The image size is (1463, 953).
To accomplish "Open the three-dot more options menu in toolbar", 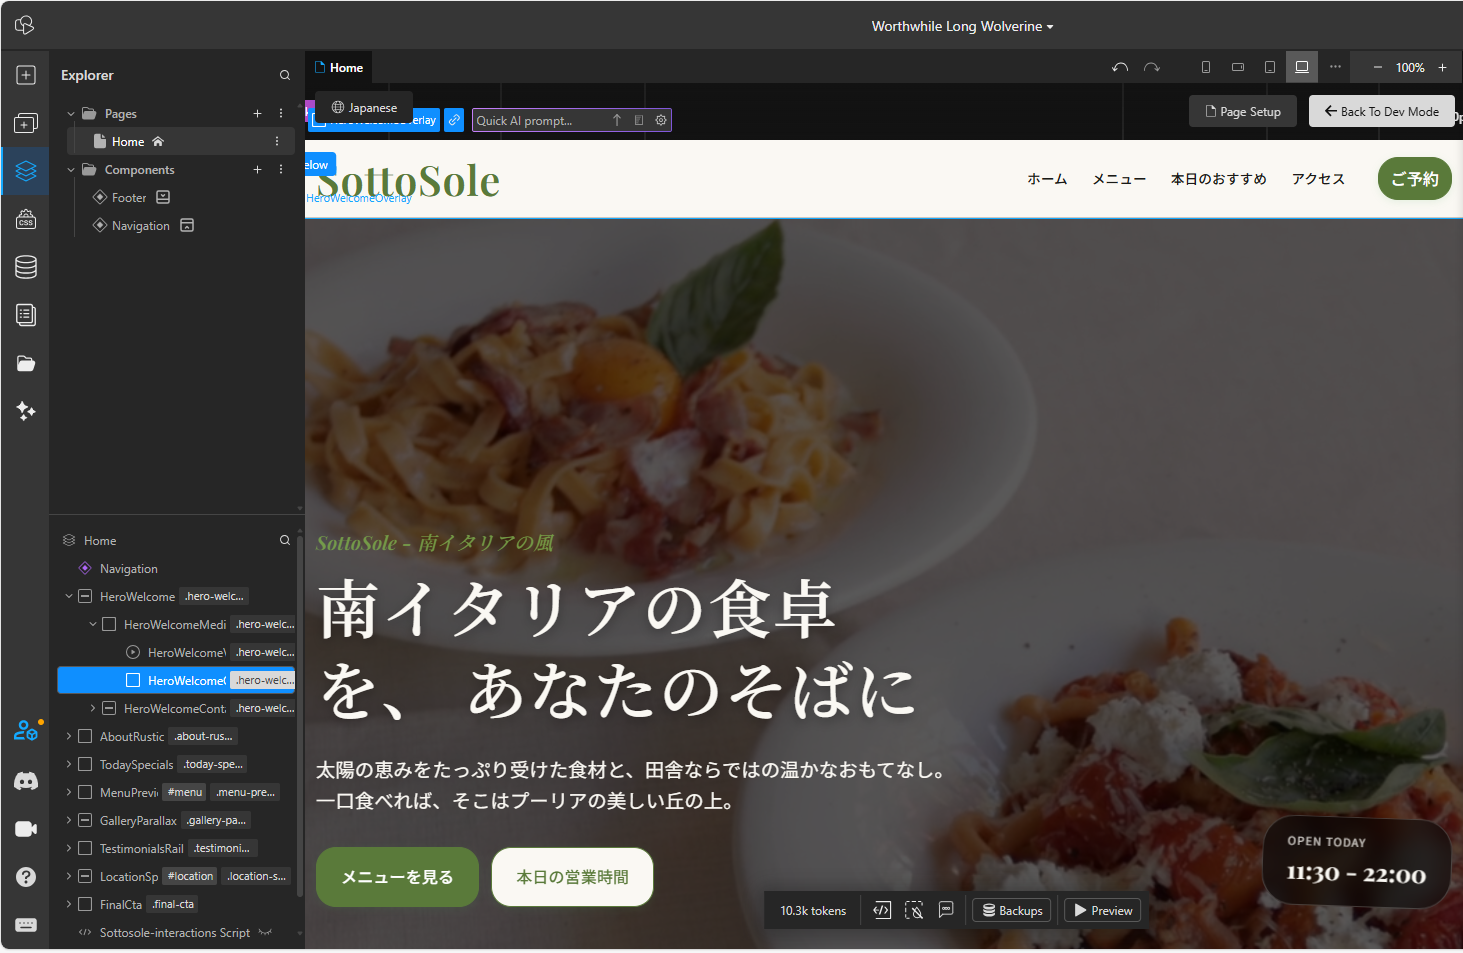I will coord(1335,66).
